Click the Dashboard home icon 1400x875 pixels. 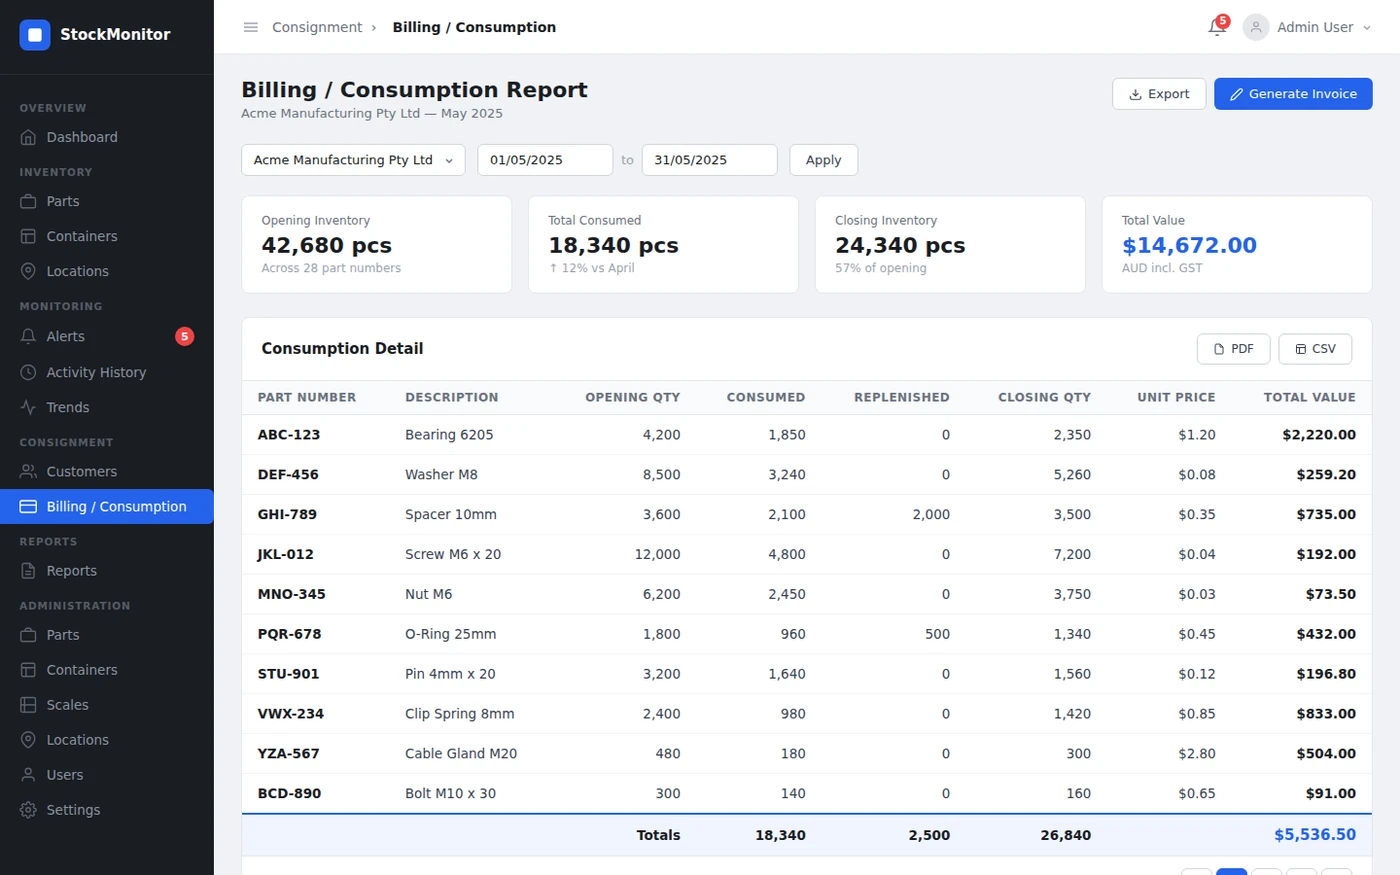coord(28,137)
